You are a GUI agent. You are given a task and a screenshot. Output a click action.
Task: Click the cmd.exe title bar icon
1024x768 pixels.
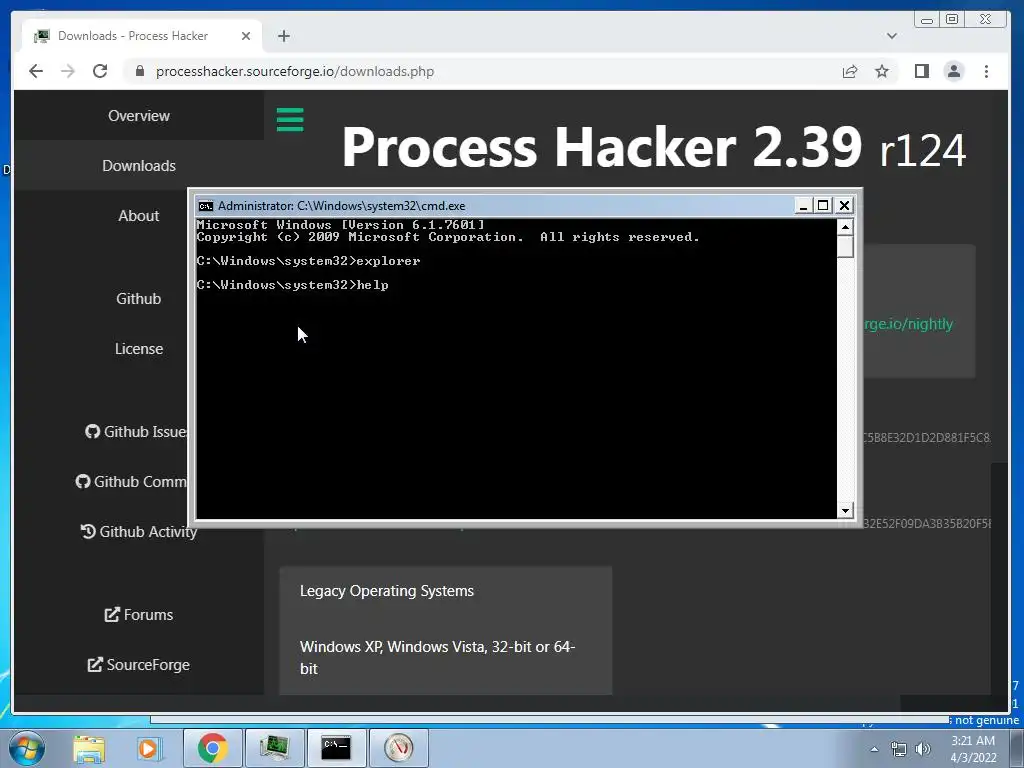[206, 206]
